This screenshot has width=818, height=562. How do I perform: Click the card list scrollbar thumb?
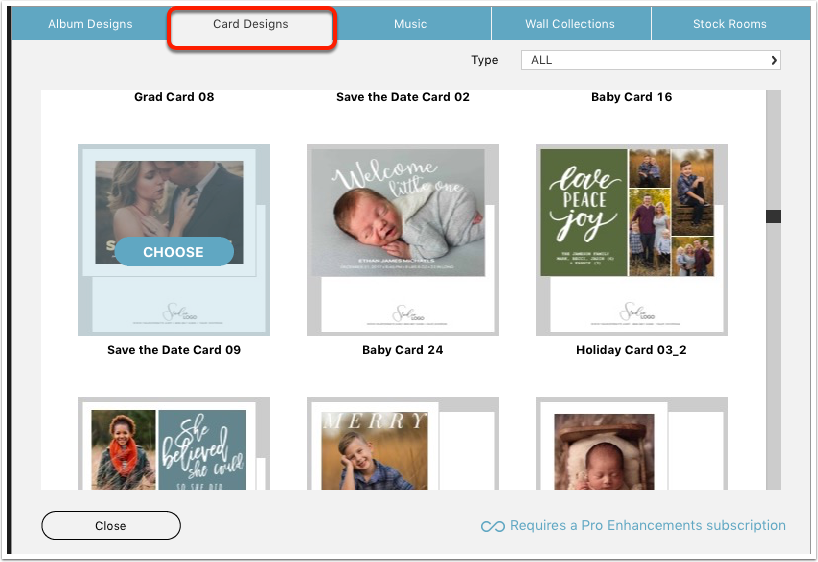pyautogui.click(x=773, y=217)
